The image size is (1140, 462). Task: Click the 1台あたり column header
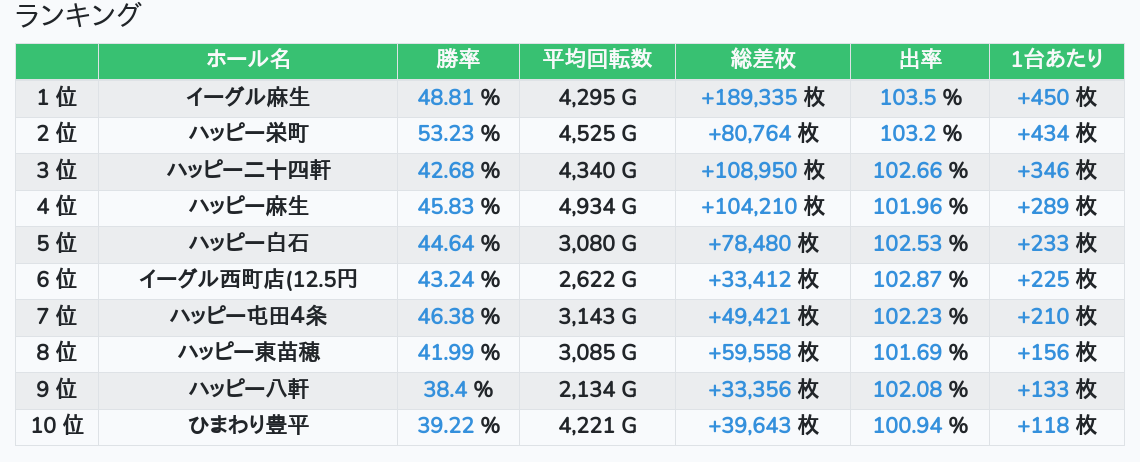coord(1056,60)
